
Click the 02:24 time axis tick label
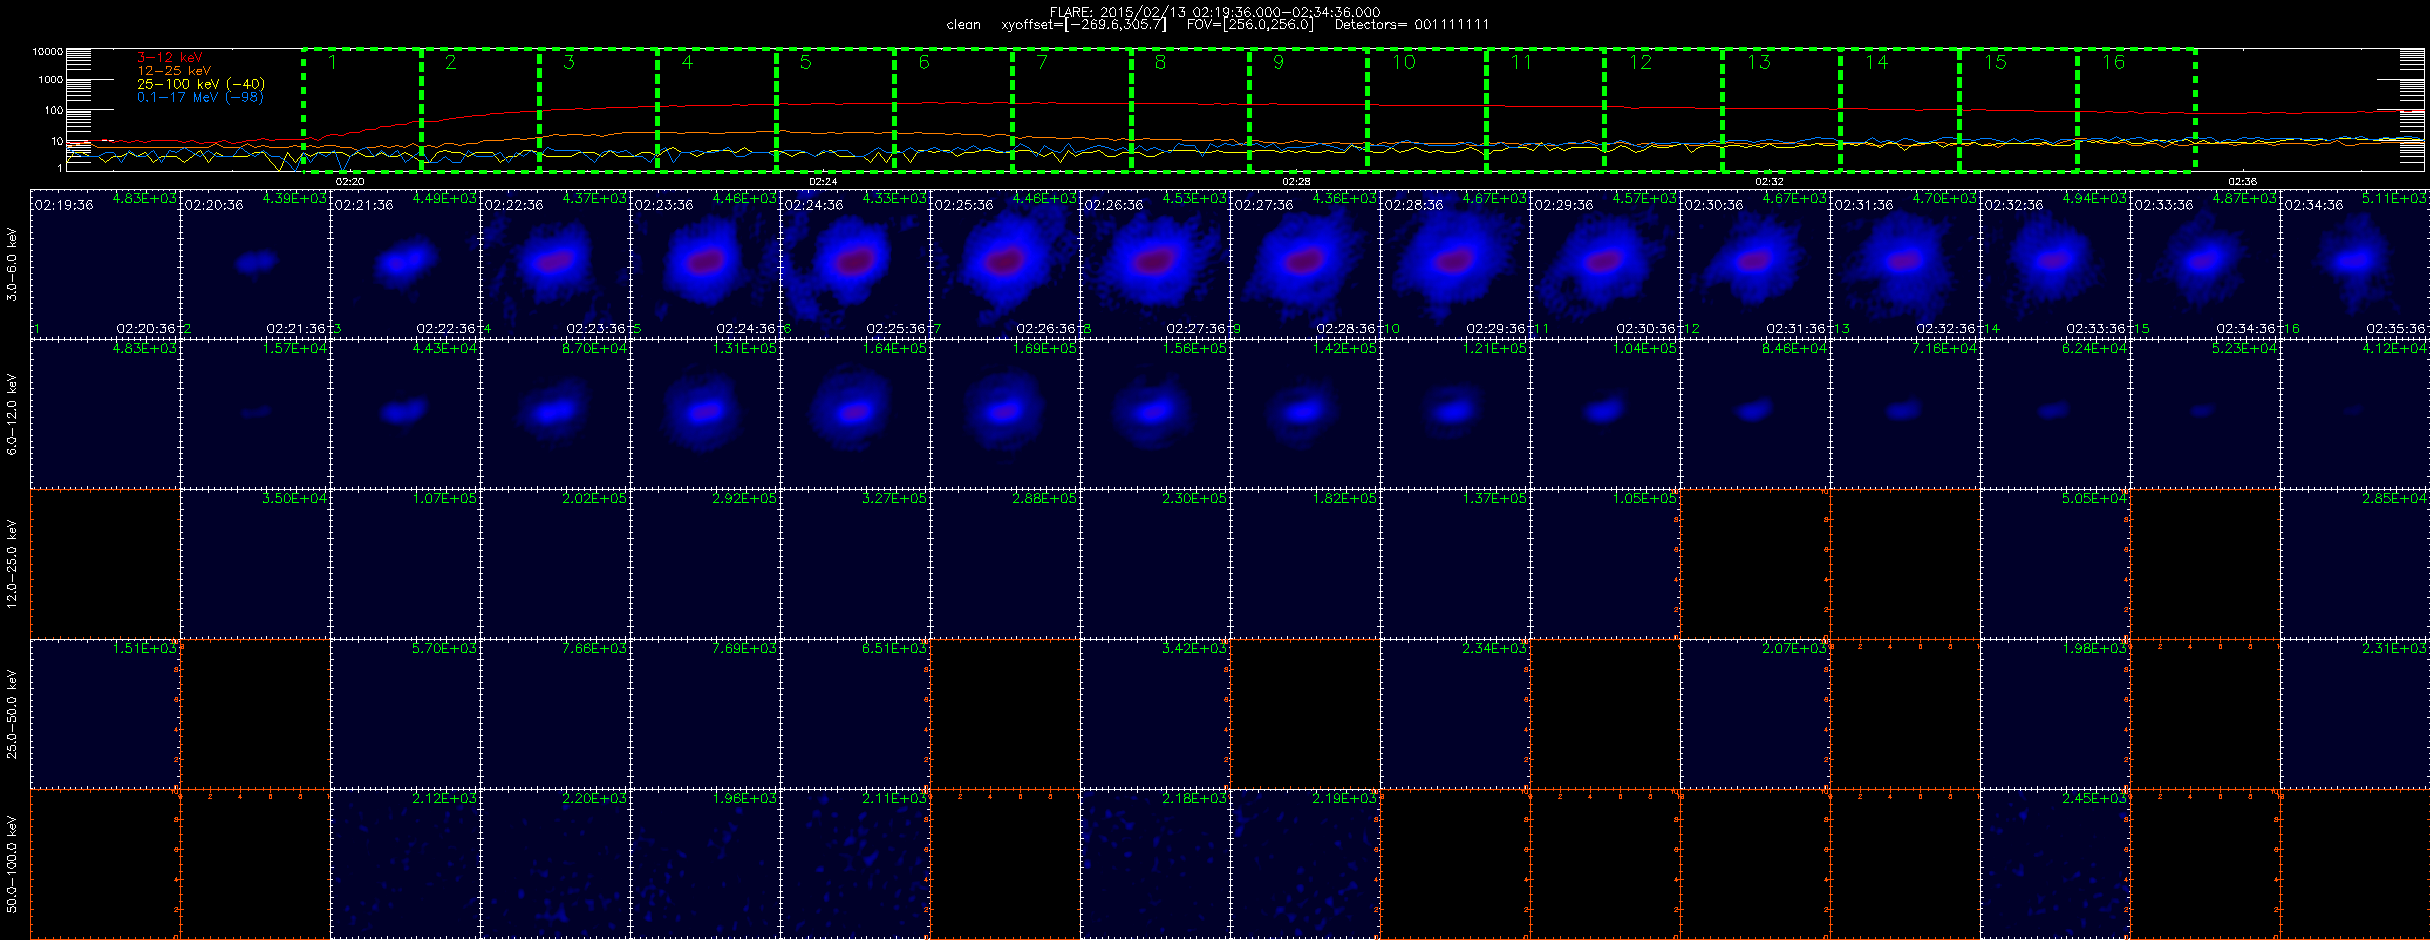(823, 182)
